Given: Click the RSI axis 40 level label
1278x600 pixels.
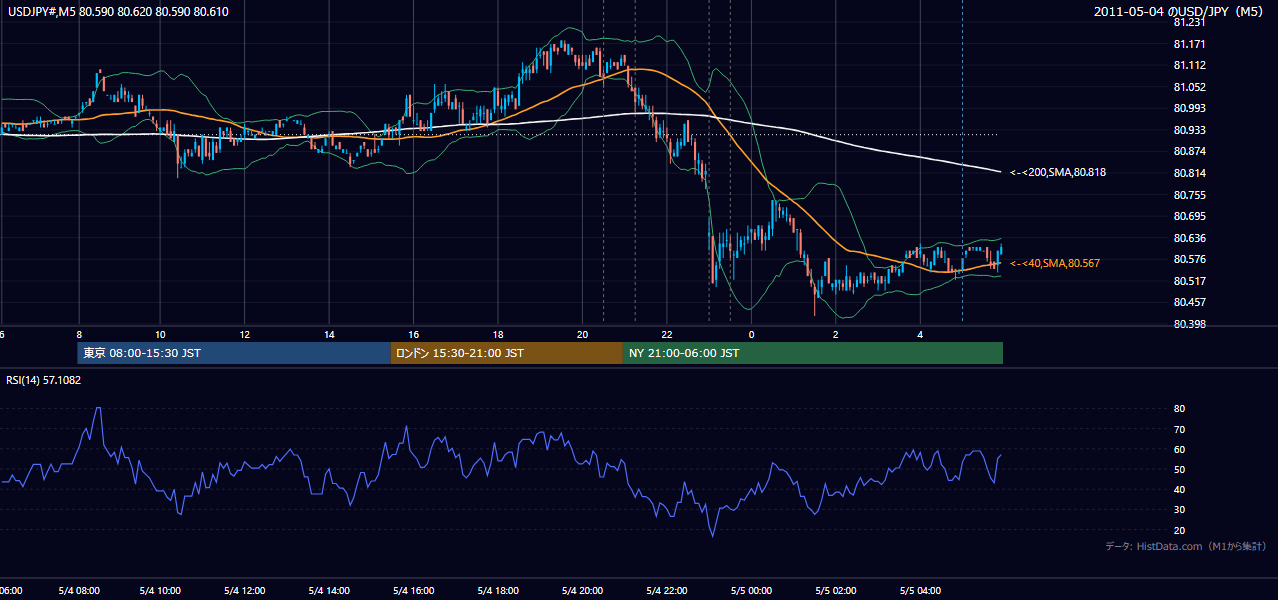Looking at the screenshot, I should tap(1180, 489).
